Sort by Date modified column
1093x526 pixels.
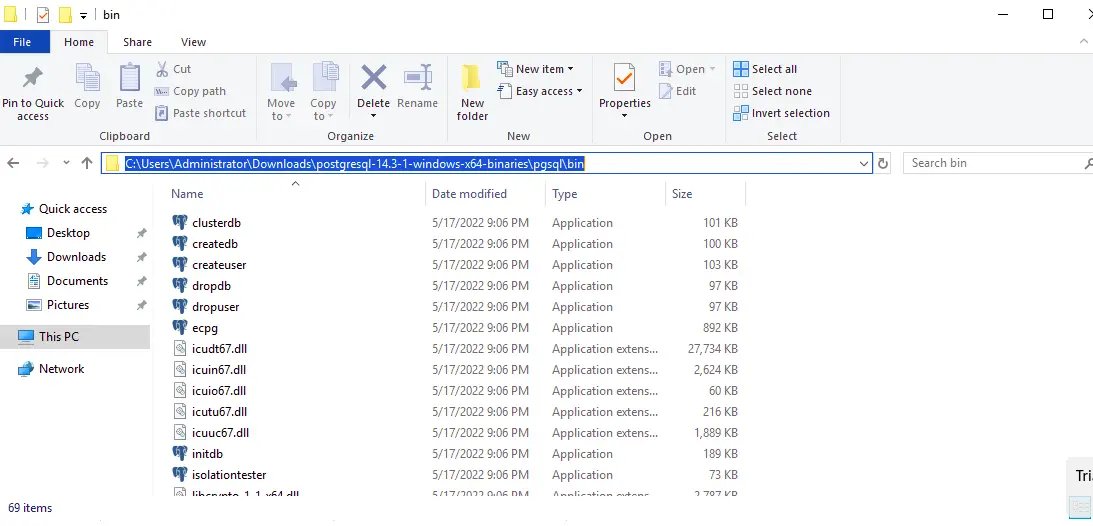click(469, 194)
